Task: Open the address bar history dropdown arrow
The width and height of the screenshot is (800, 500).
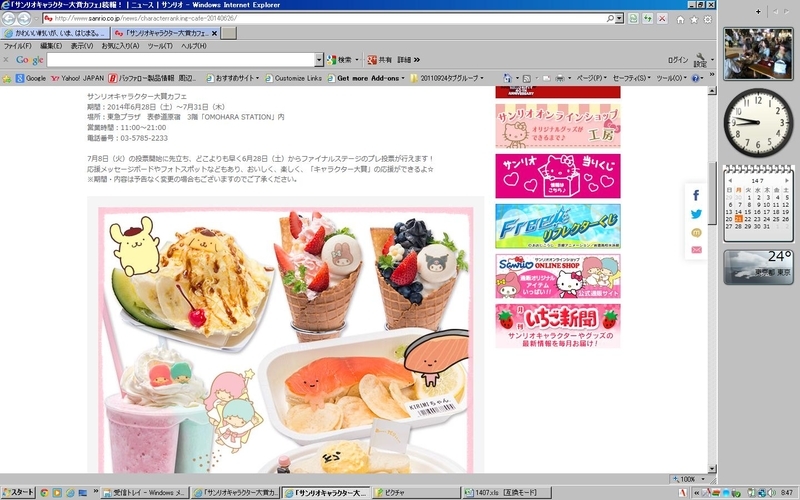Action: [x=619, y=18]
